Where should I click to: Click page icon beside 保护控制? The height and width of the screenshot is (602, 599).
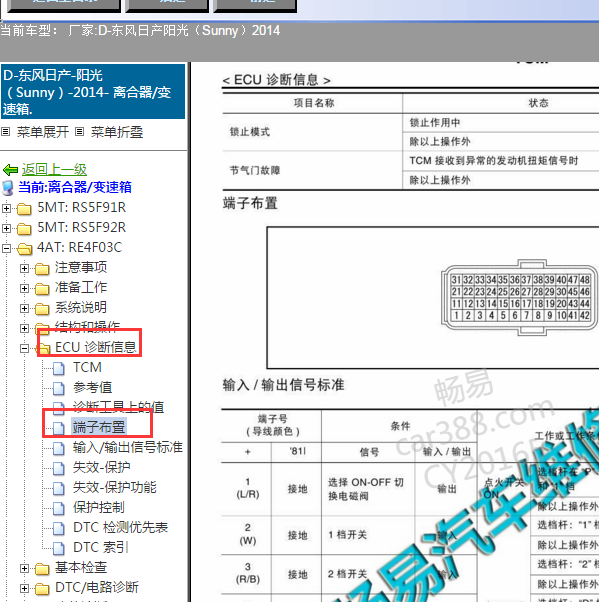coord(59,508)
